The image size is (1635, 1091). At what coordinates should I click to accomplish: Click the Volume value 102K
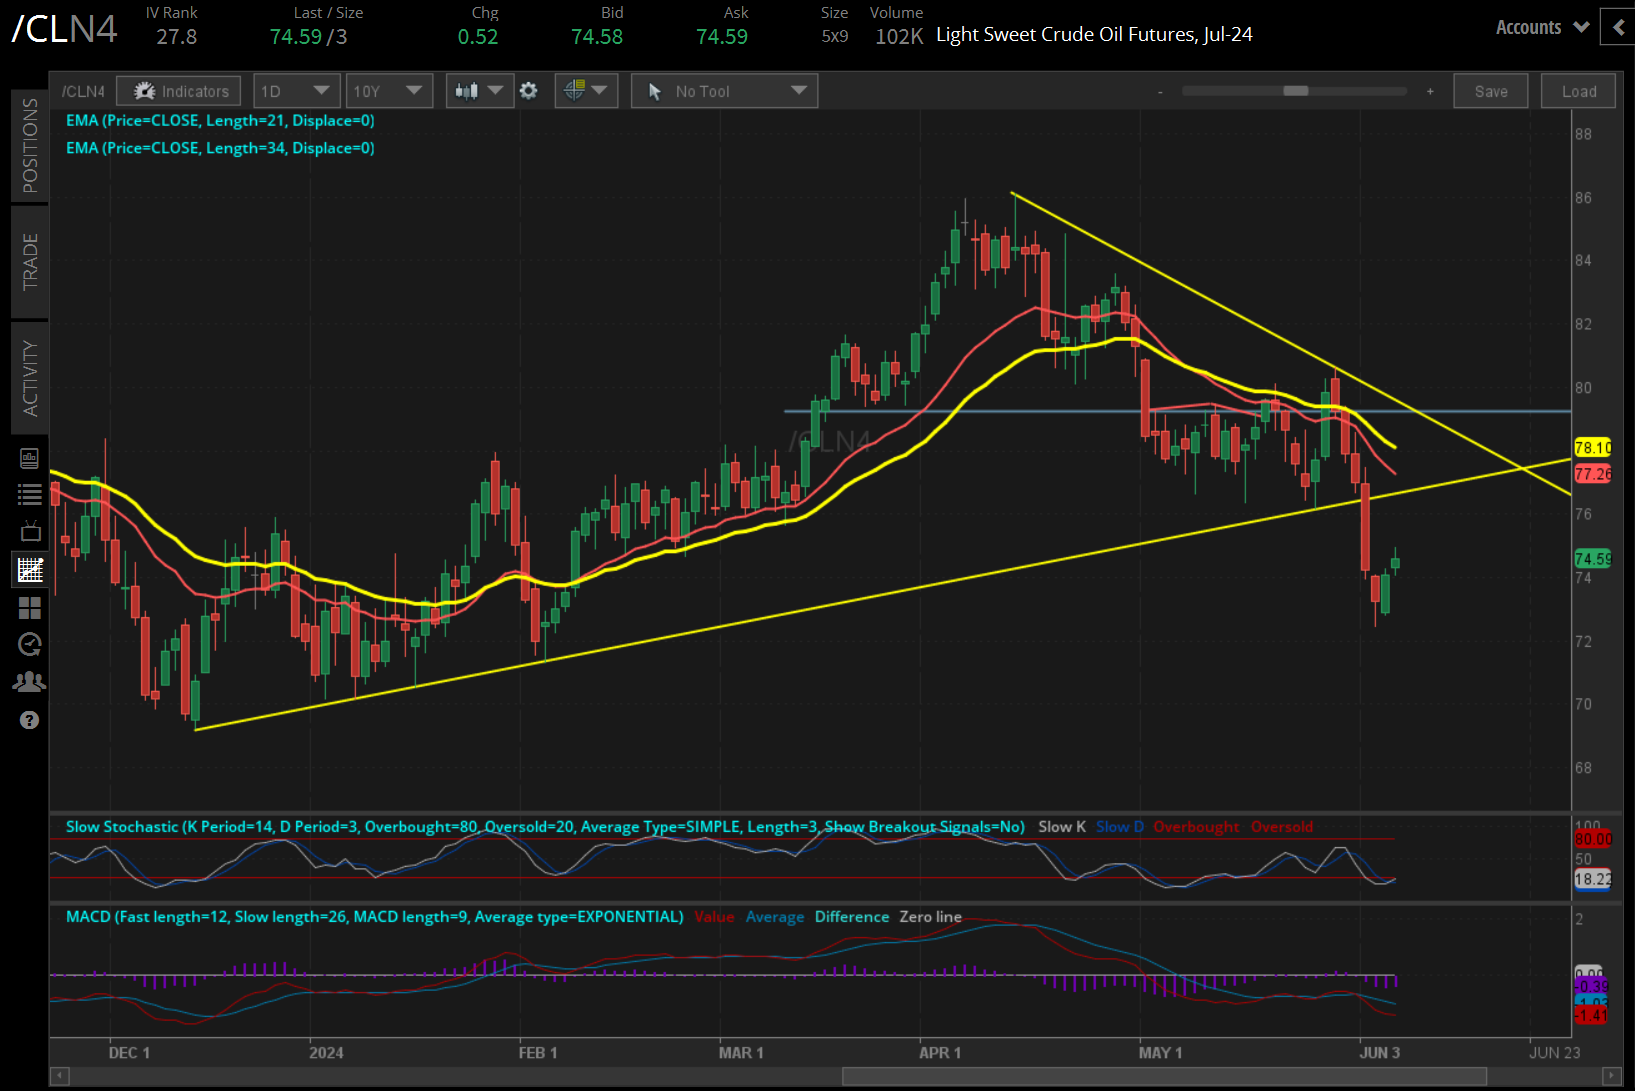pos(899,37)
